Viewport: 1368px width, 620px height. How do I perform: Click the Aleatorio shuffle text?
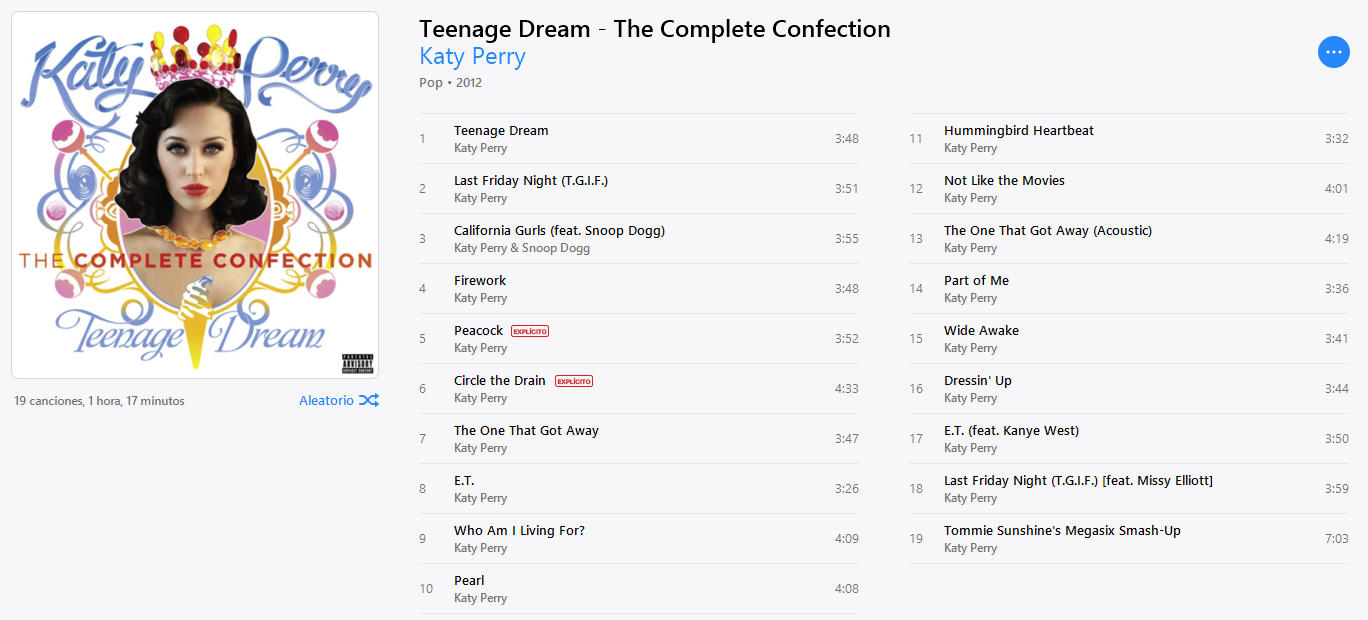pyautogui.click(x=326, y=400)
